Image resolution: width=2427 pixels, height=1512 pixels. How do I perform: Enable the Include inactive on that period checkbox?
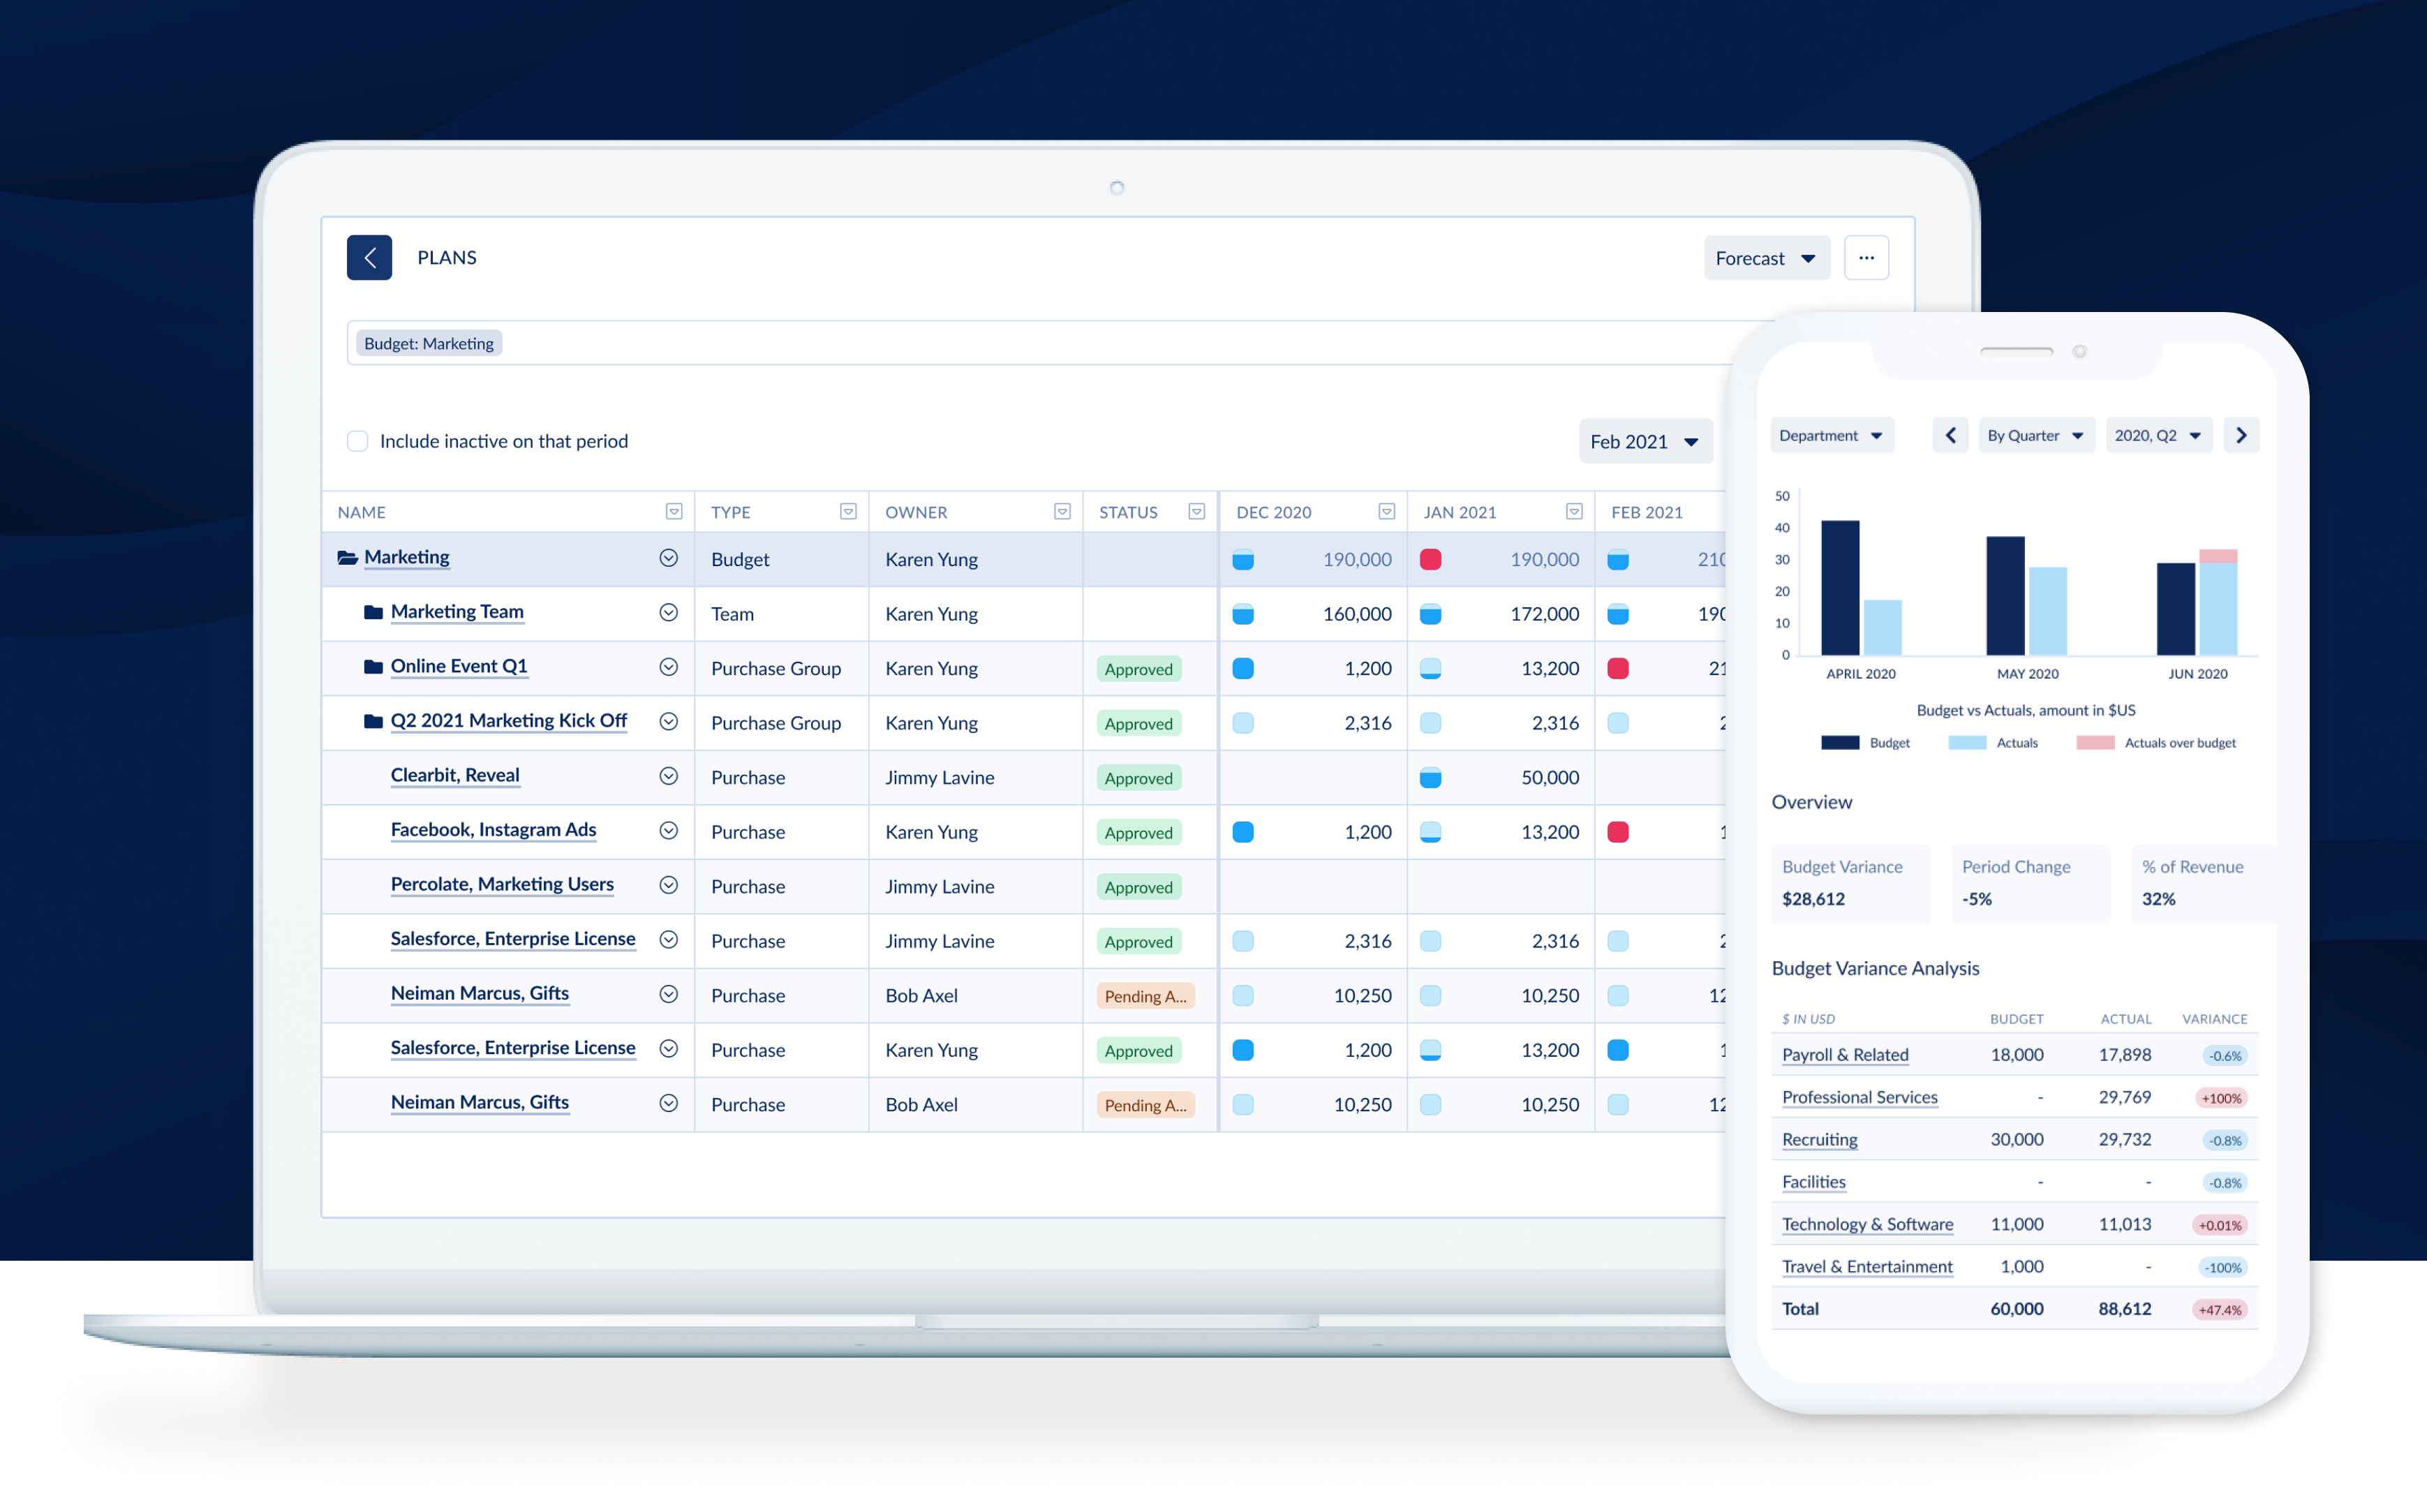coord(357,441)
